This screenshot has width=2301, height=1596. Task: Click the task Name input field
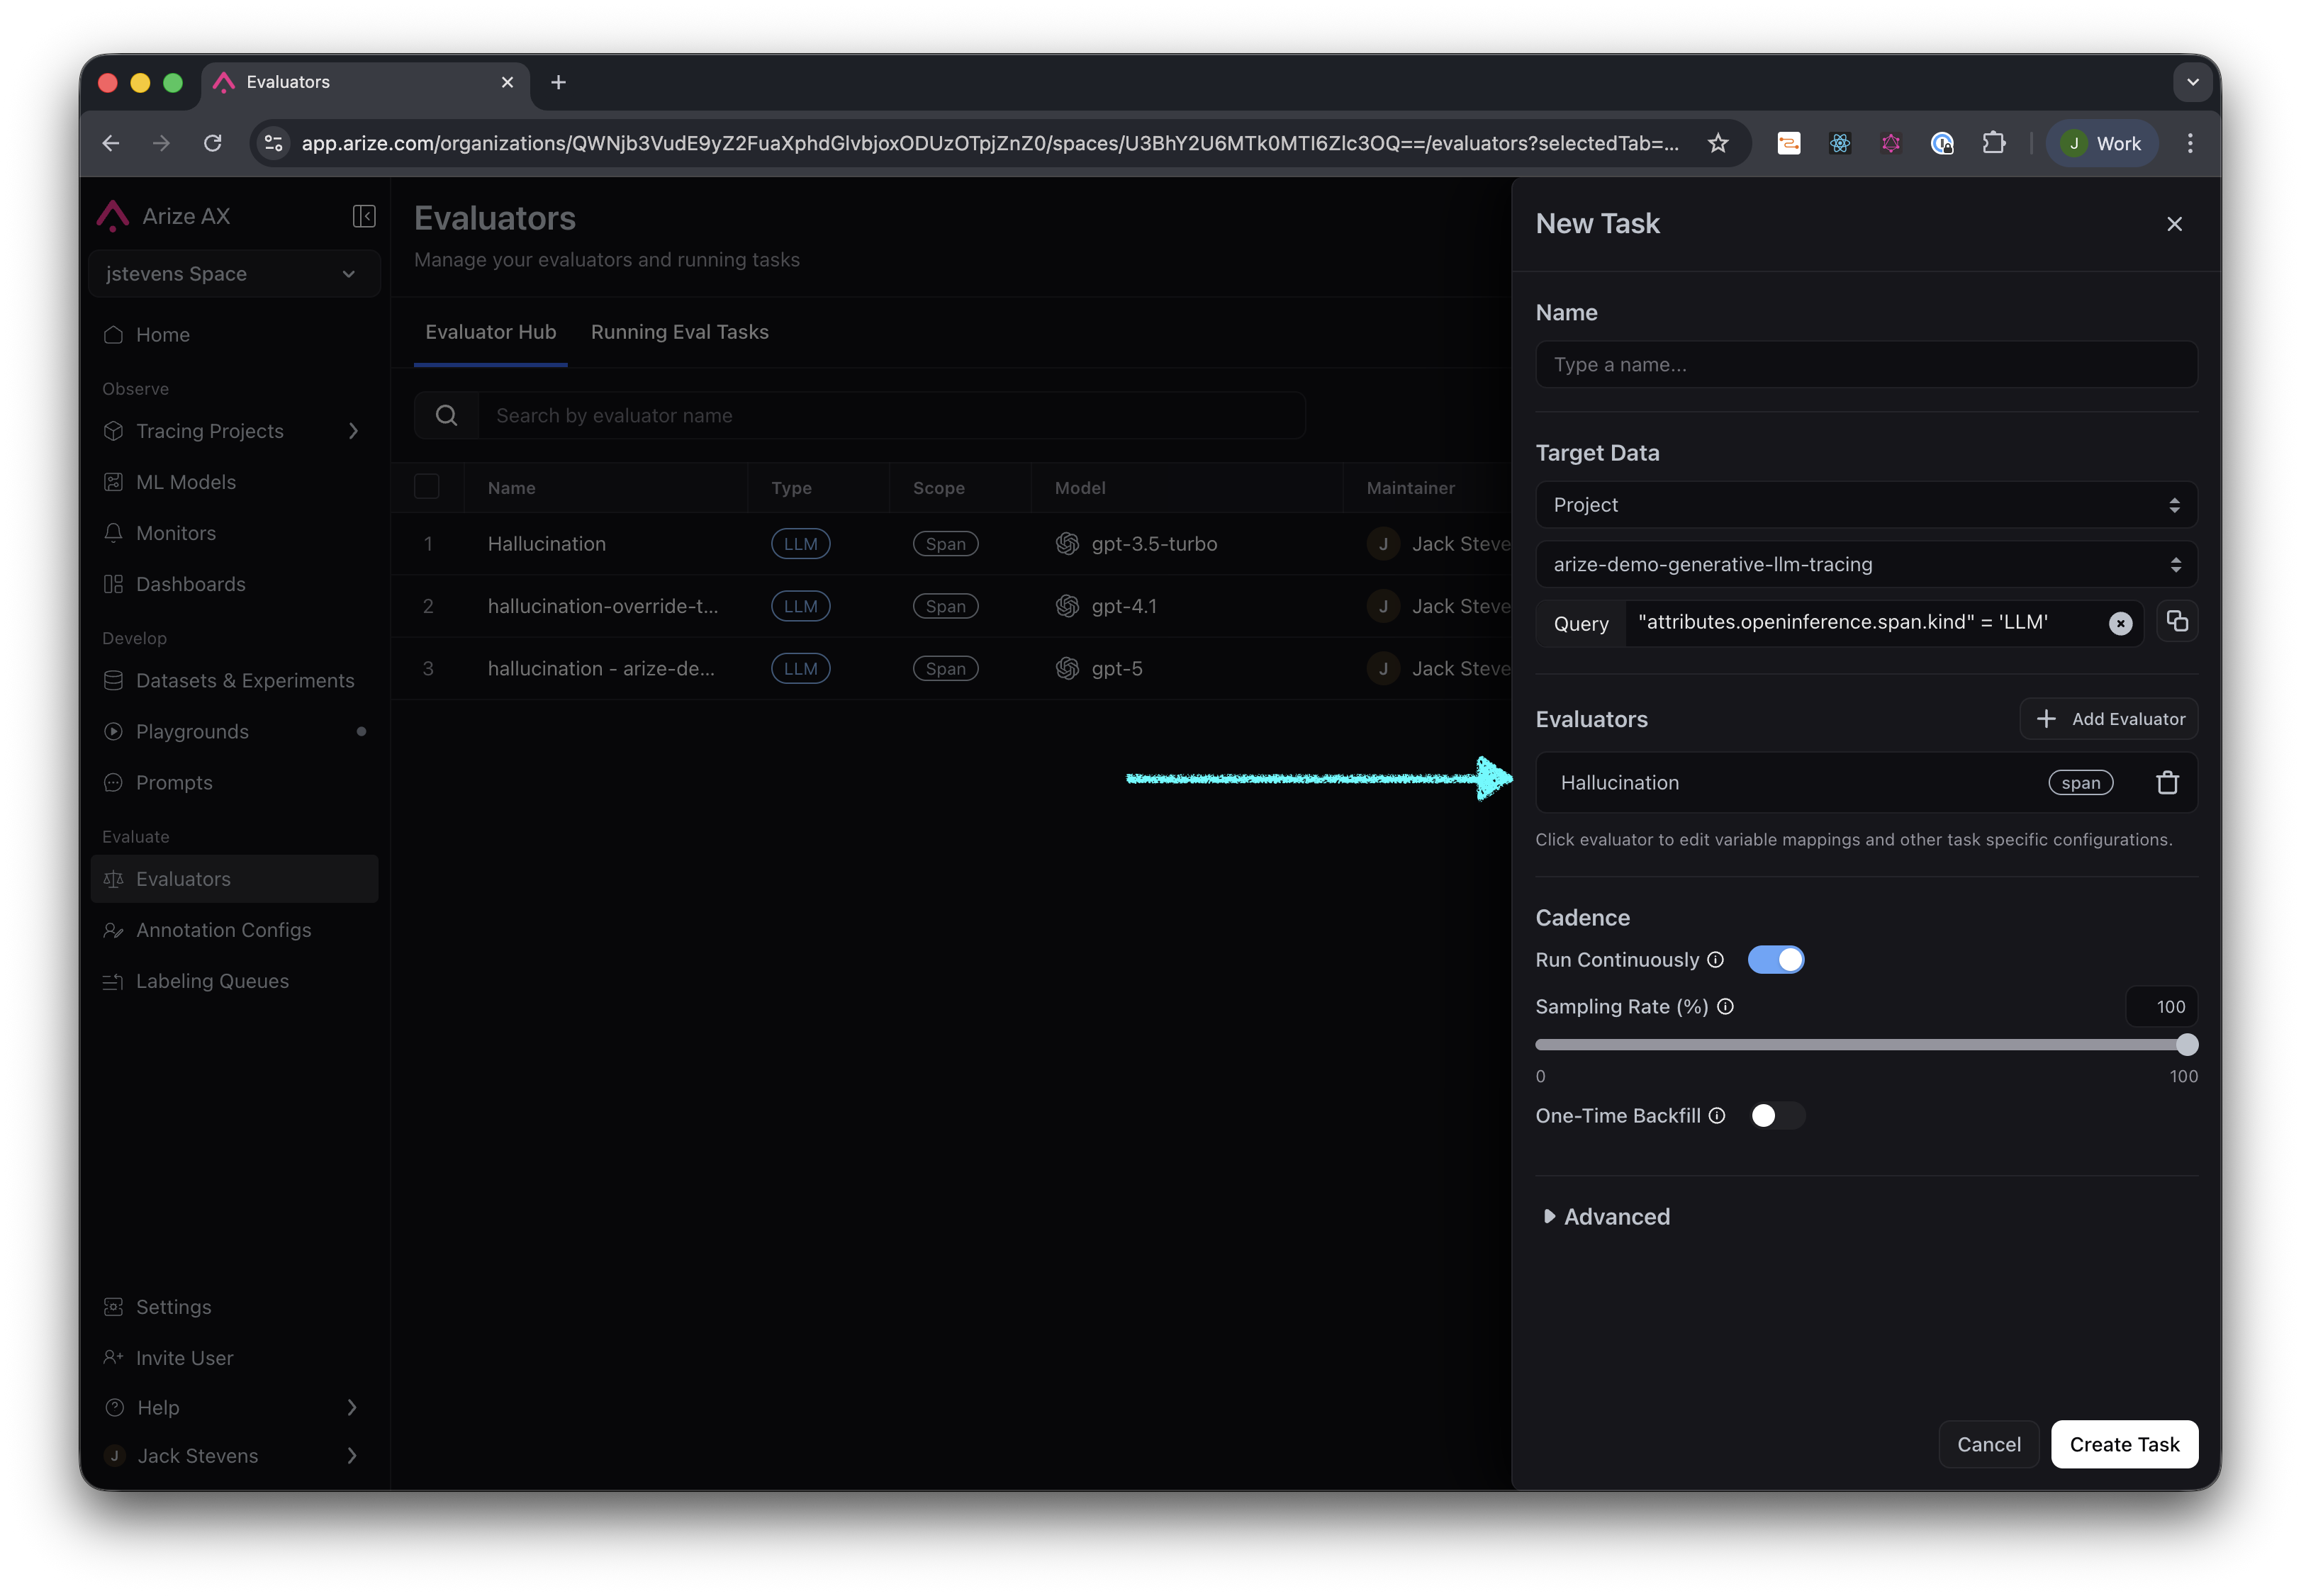[x=1865, y=365]
